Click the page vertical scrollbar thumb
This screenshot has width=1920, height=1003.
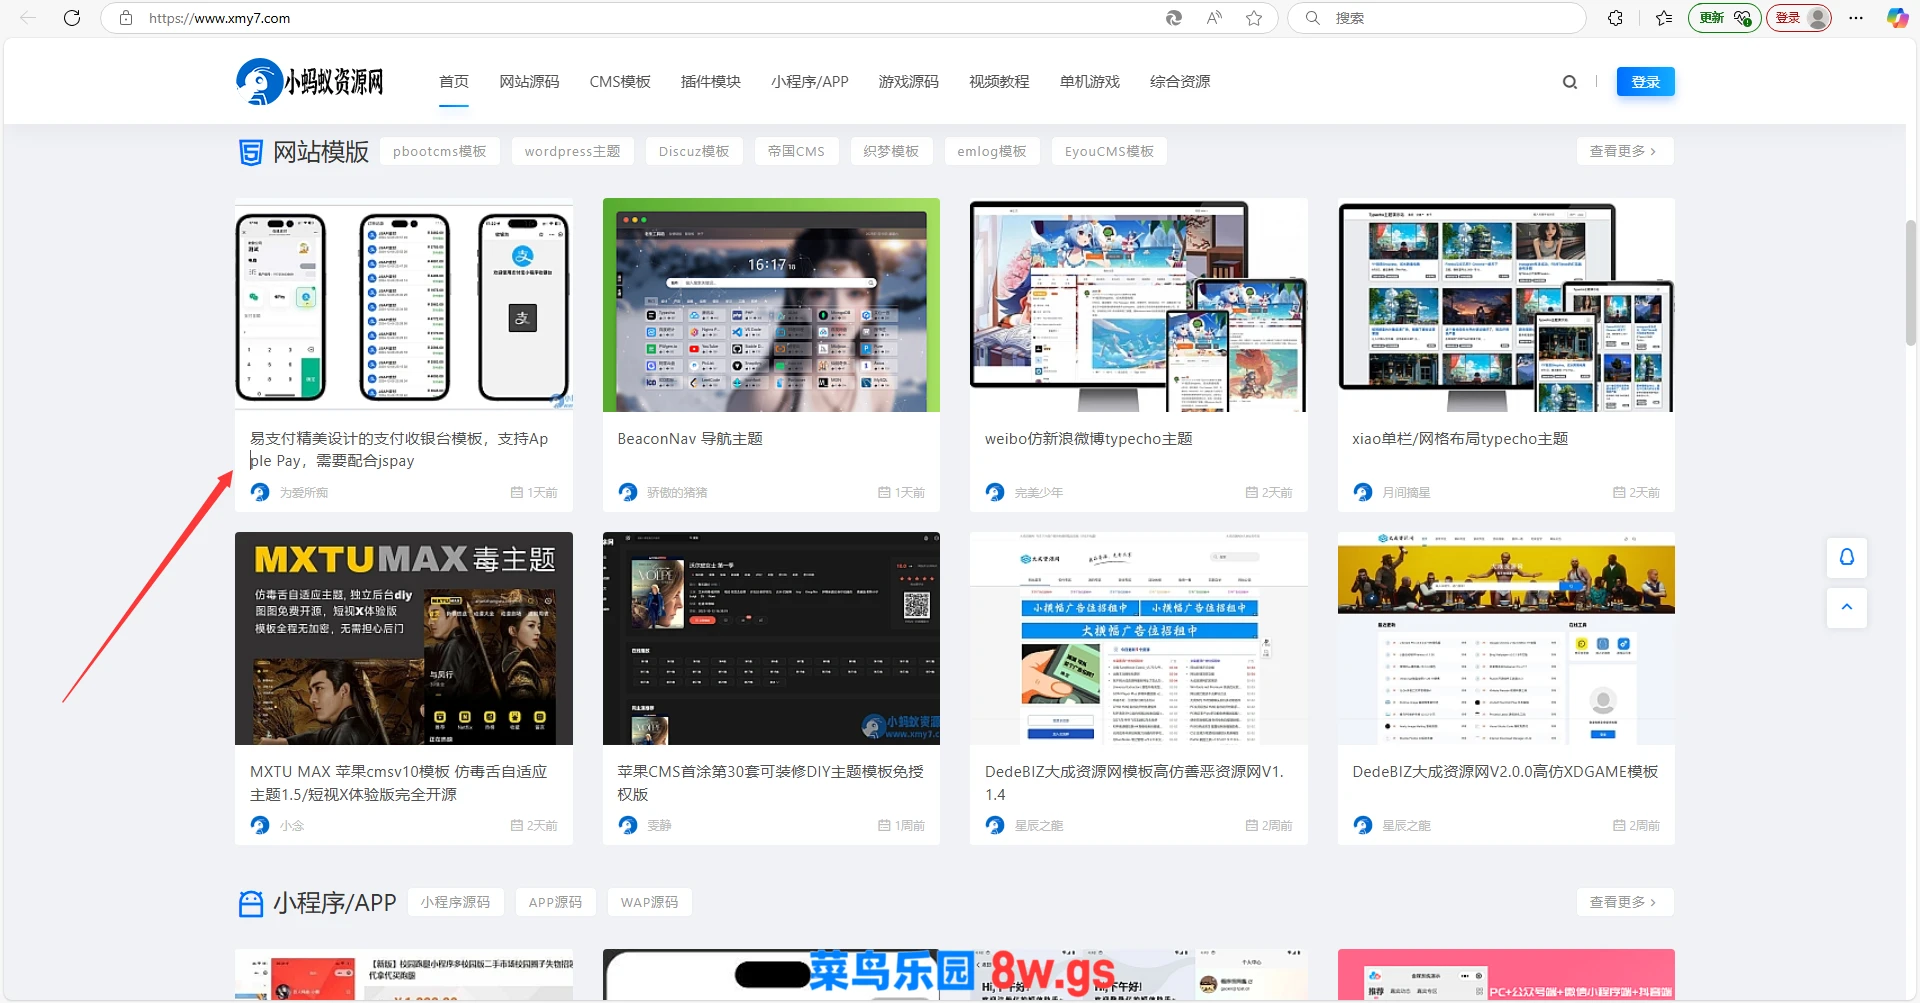1910,283
